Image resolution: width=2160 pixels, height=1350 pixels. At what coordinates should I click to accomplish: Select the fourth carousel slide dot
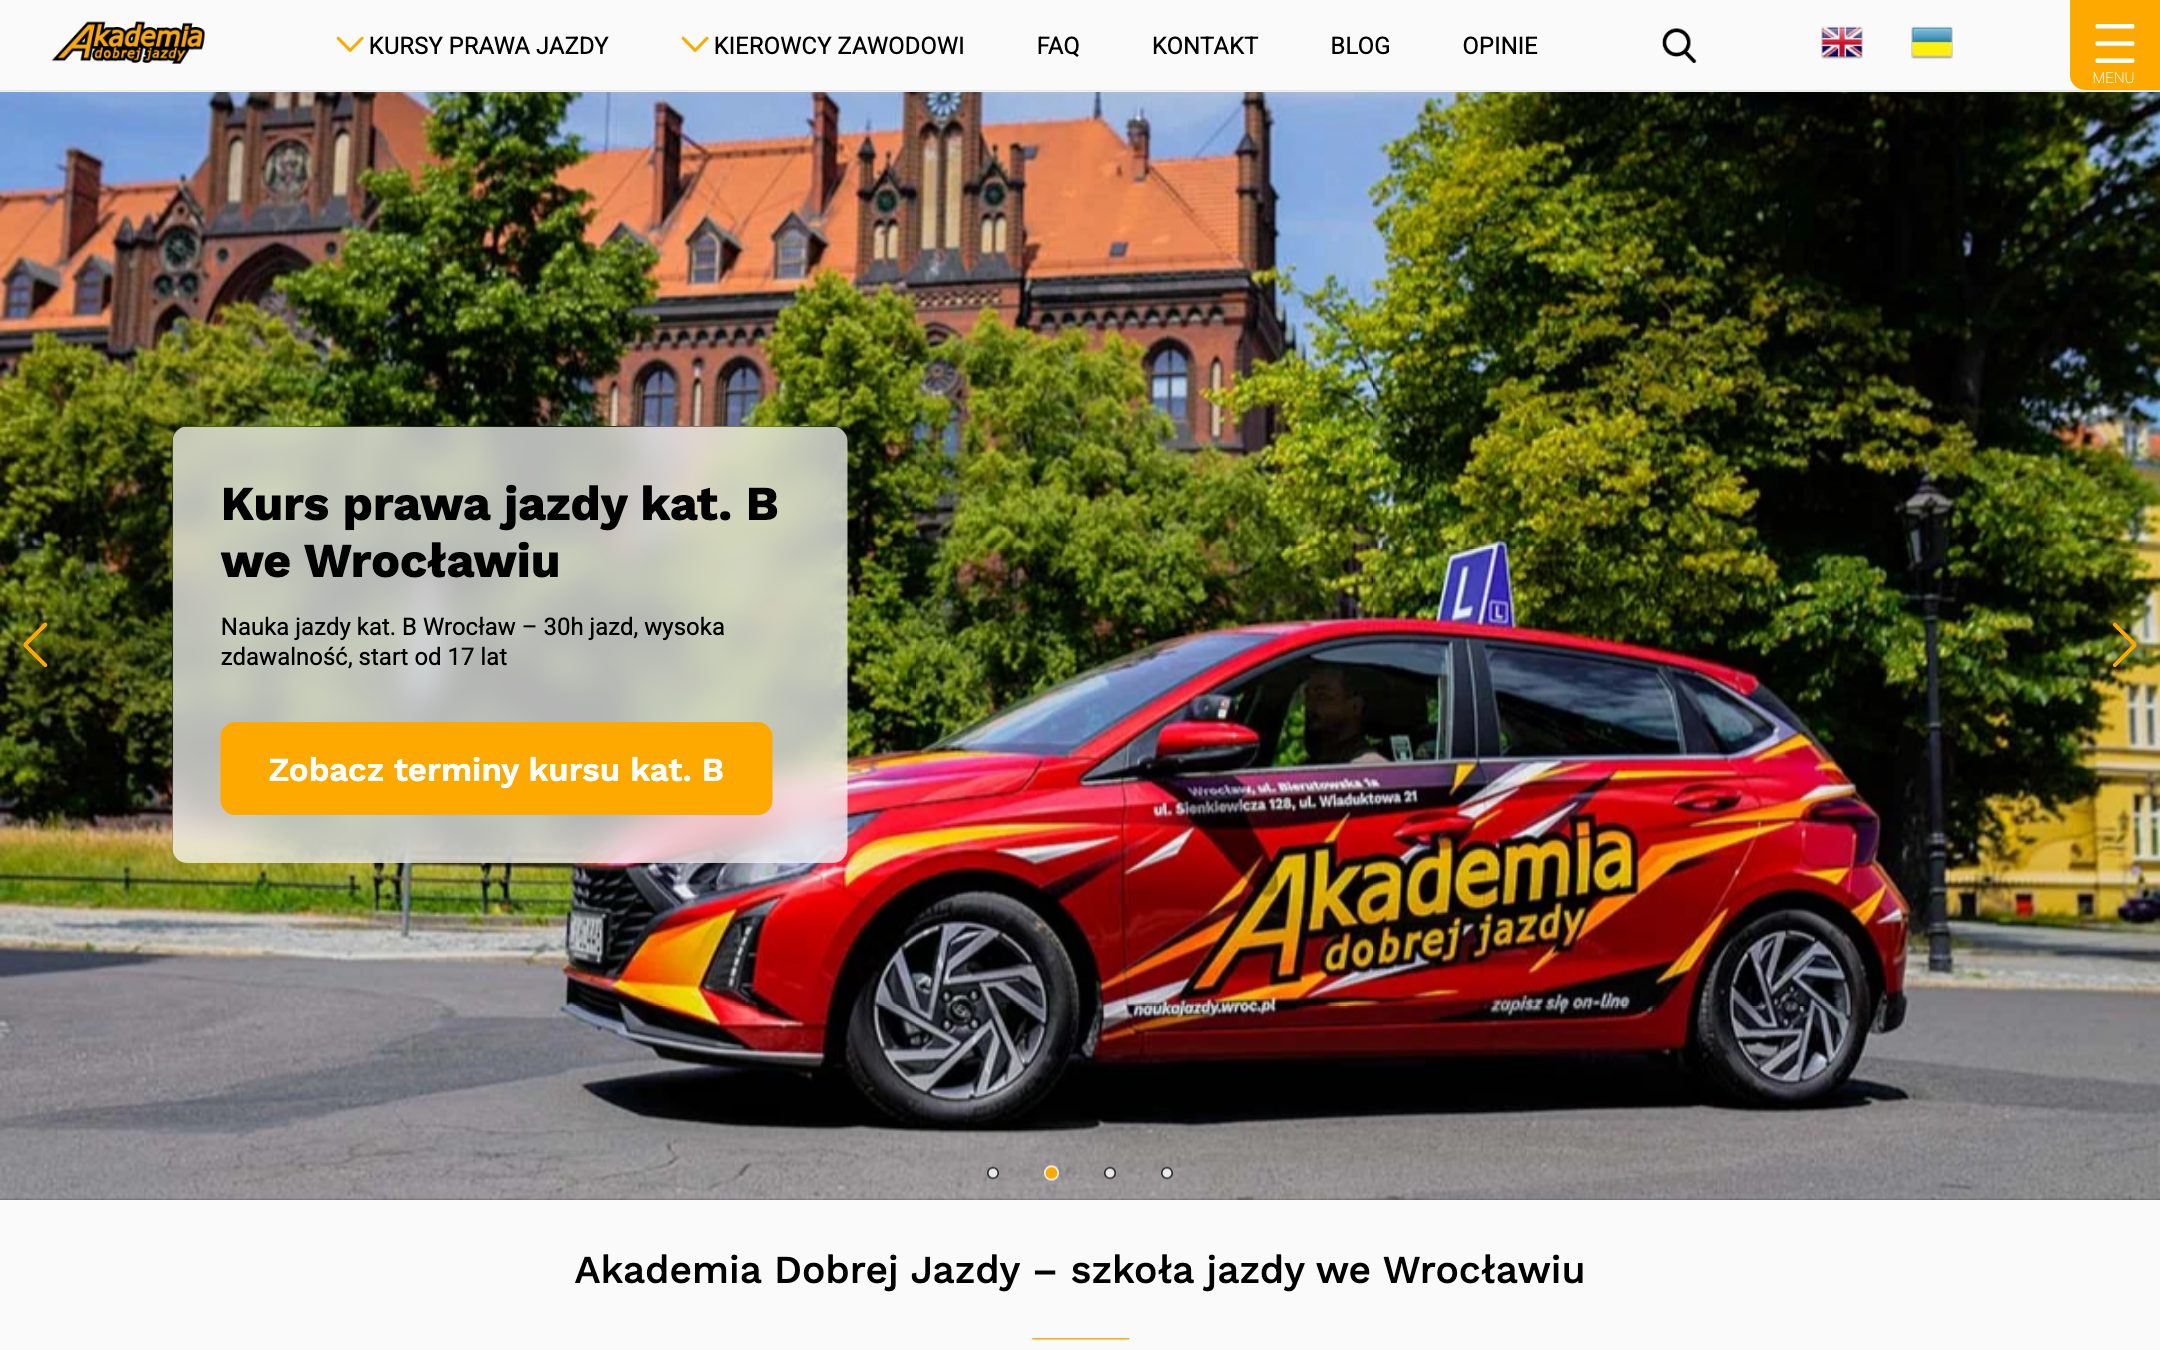[1167, 1173]
